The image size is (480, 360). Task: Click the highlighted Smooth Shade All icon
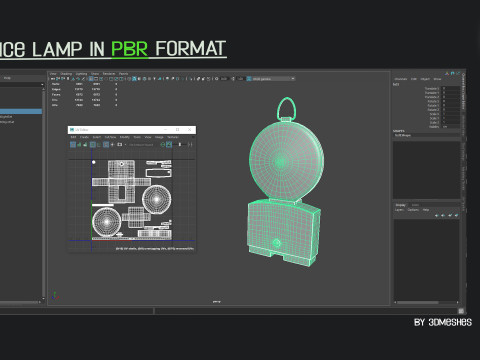134,79
